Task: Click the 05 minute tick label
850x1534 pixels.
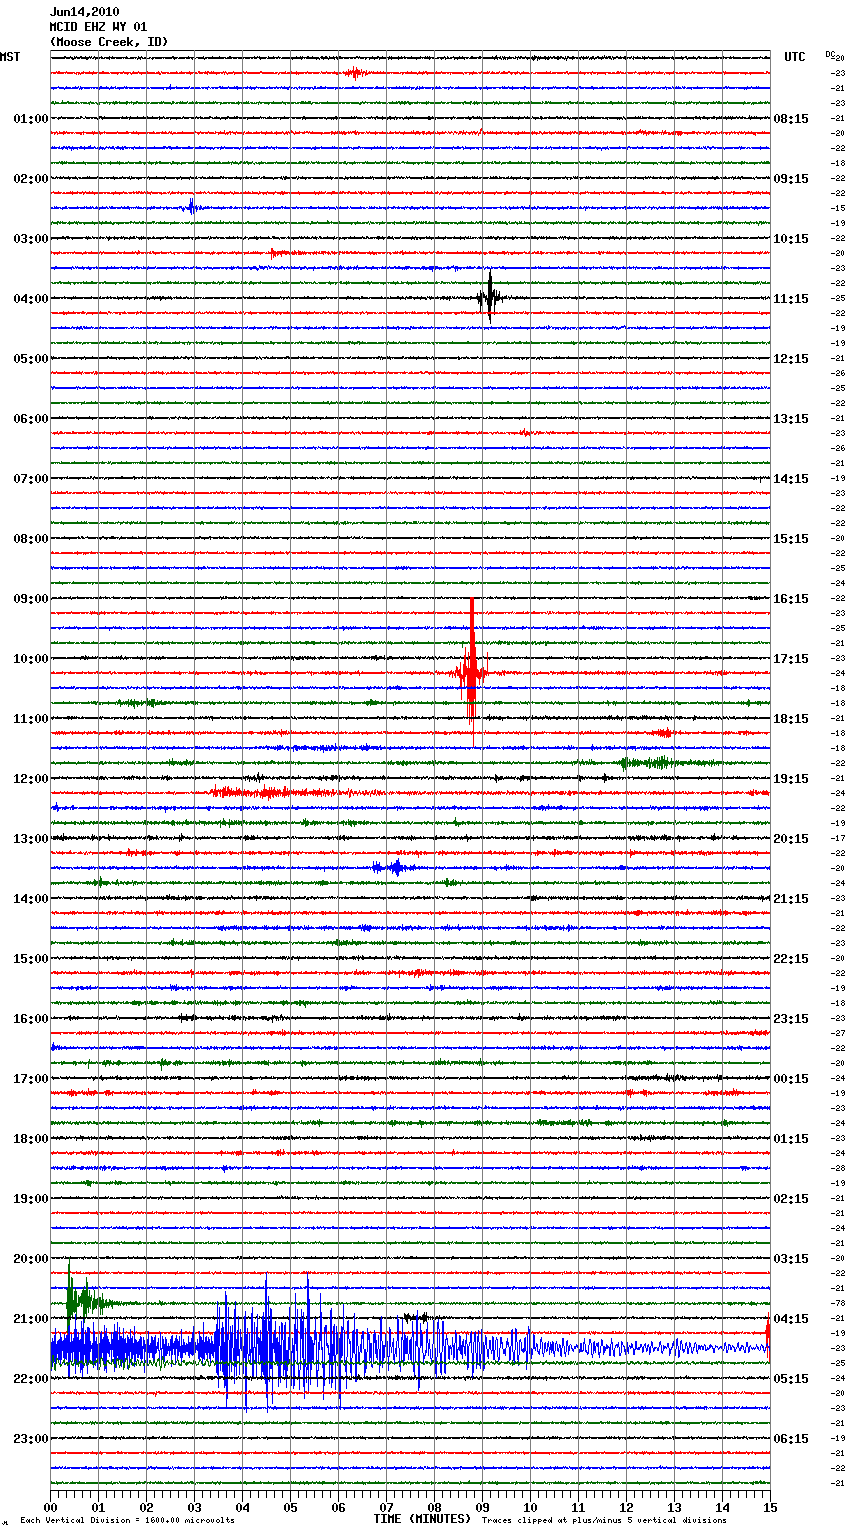Action: coord(290,1507)
